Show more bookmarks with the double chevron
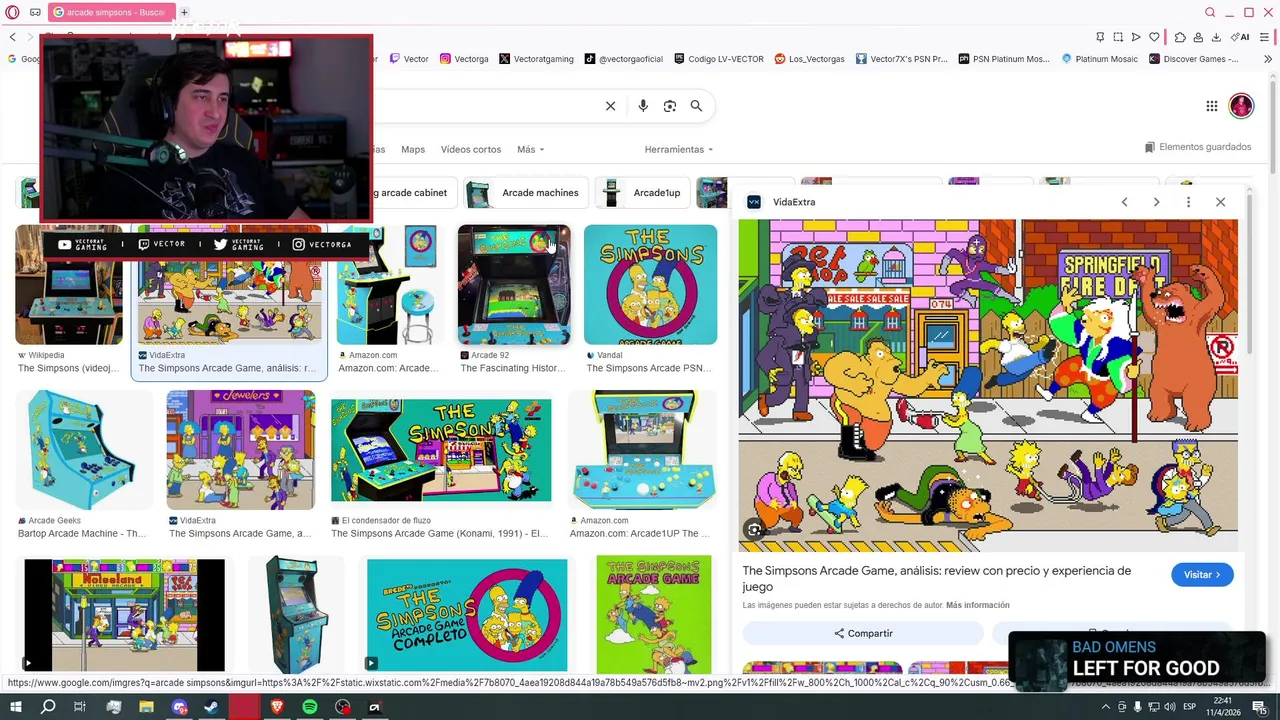Image resolution: width=1280 pixels, height=720 pixels. point(1268,59)
